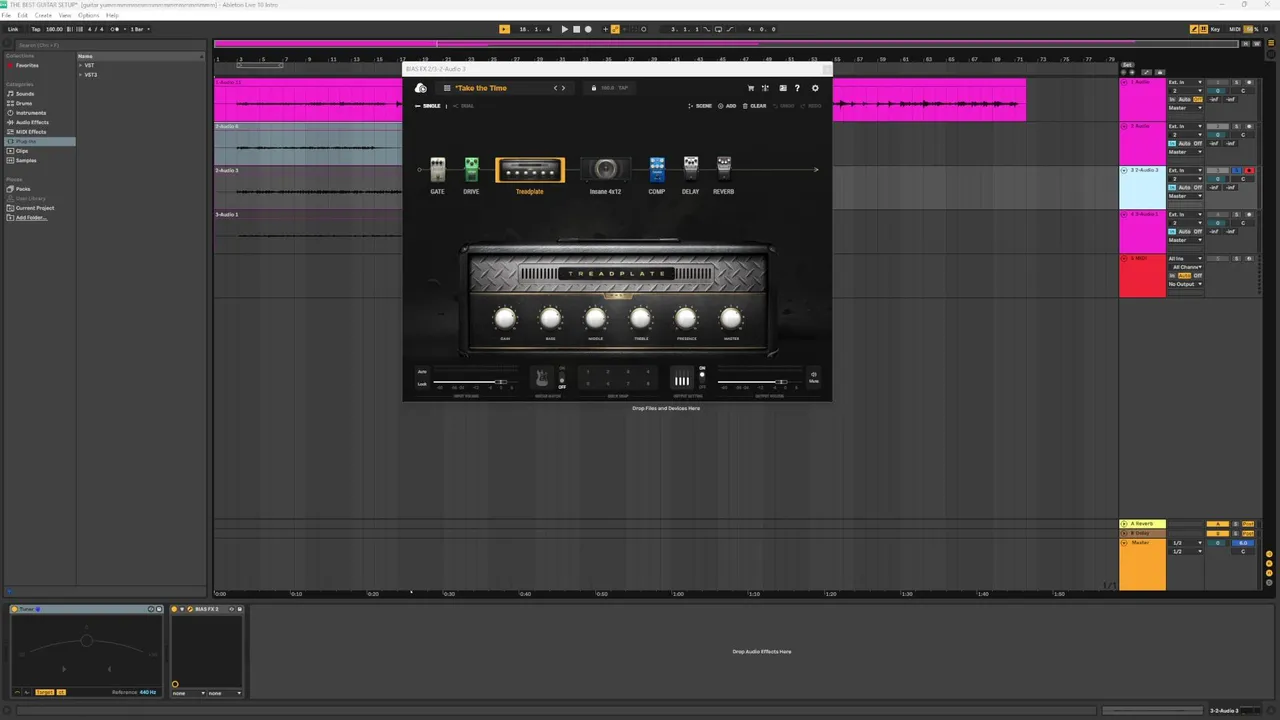The width and height of the screenshot is (1280, 720).
Task: Open the preset list grid icon
Action: [x=447, y=88]
